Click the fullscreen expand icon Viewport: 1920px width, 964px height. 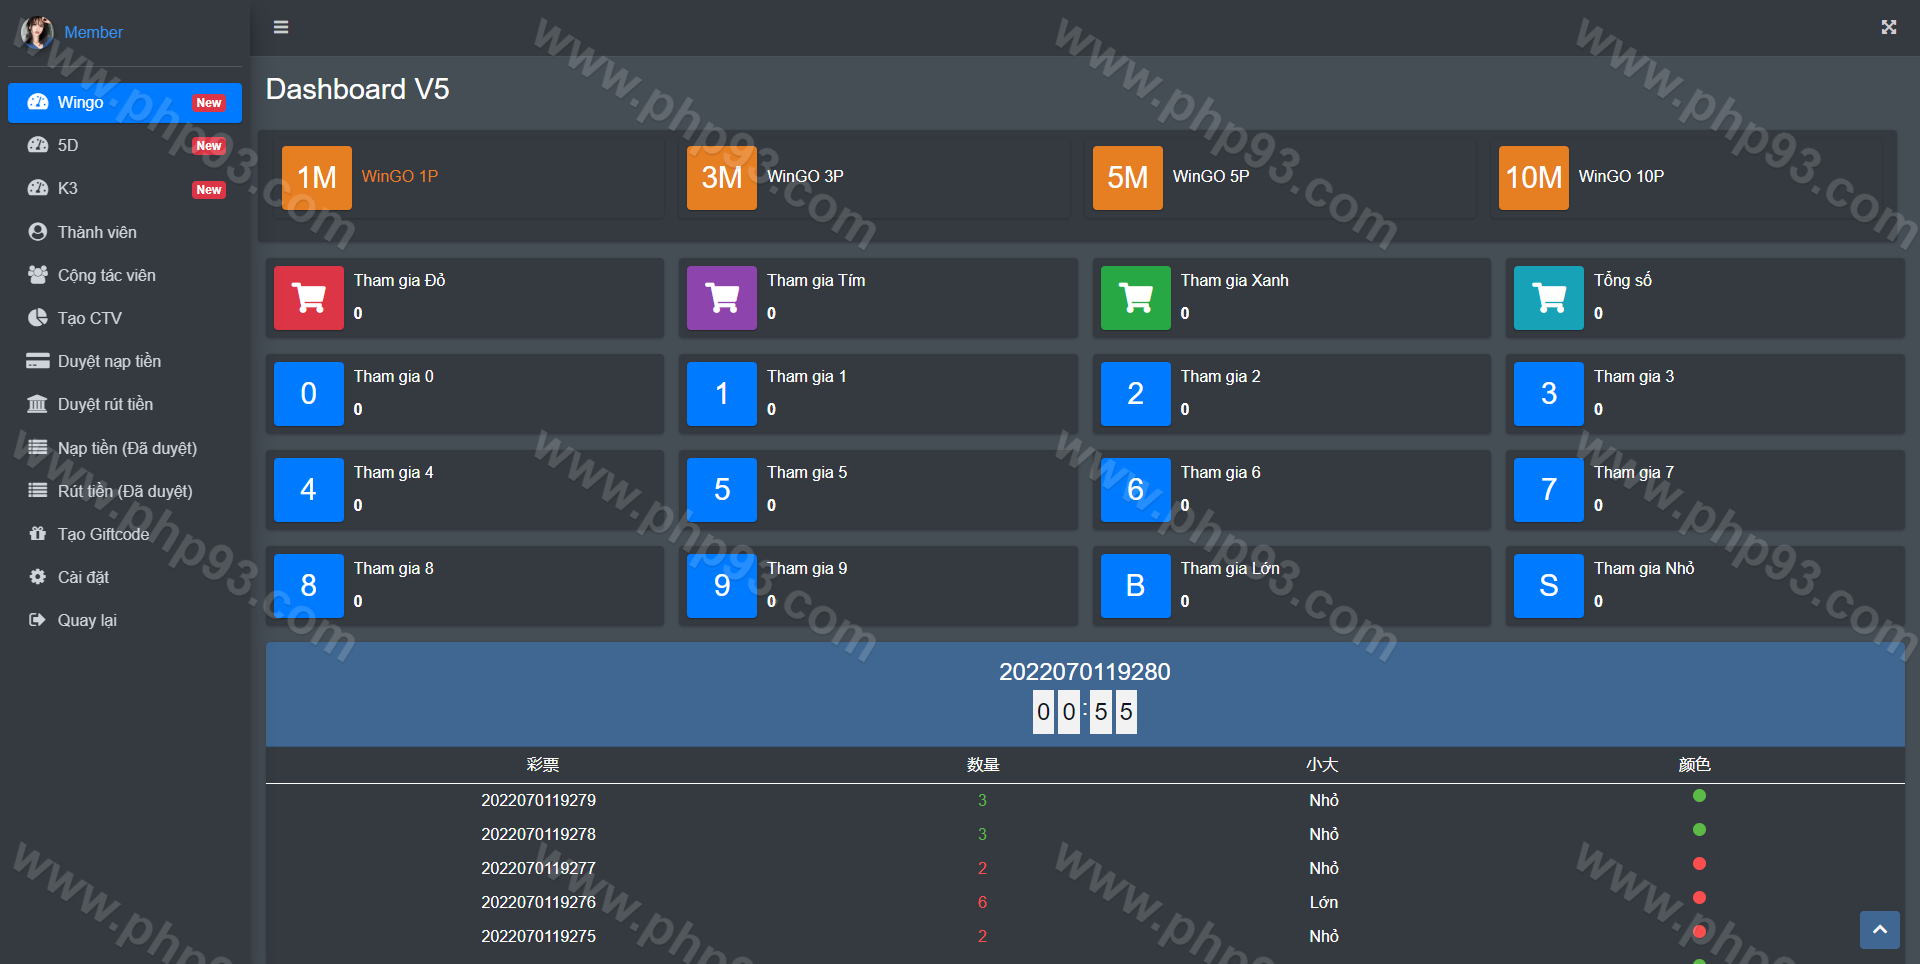pos(1888,27)
